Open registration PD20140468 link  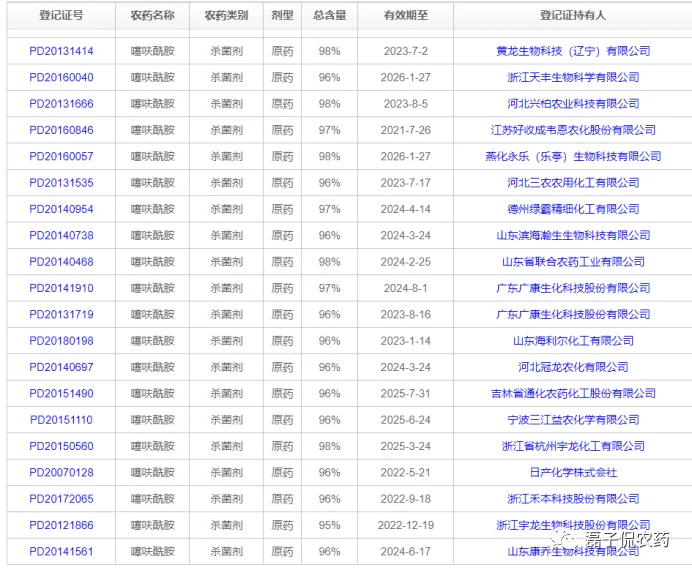click(61, 262)
